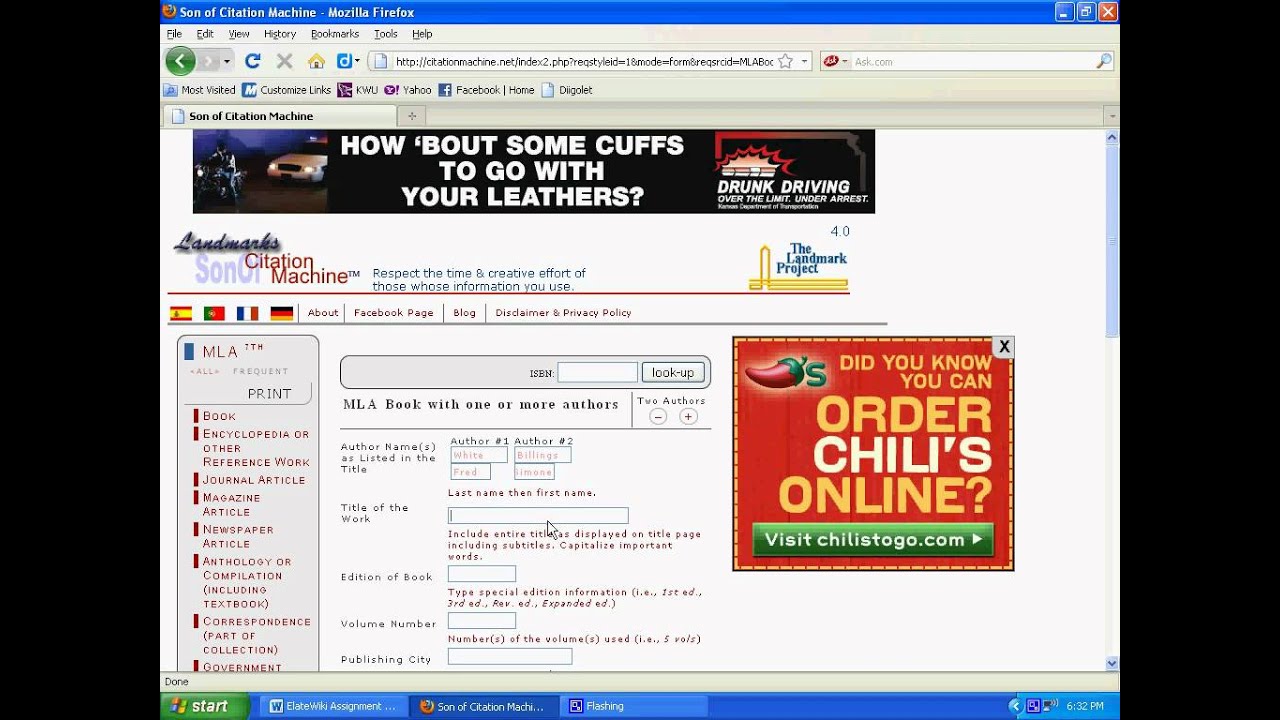Viewport: 1280px width, 720px height.
Task: Click the Son of Citation Machine logo
Action: pyautogui.click(x=267, y=260)
